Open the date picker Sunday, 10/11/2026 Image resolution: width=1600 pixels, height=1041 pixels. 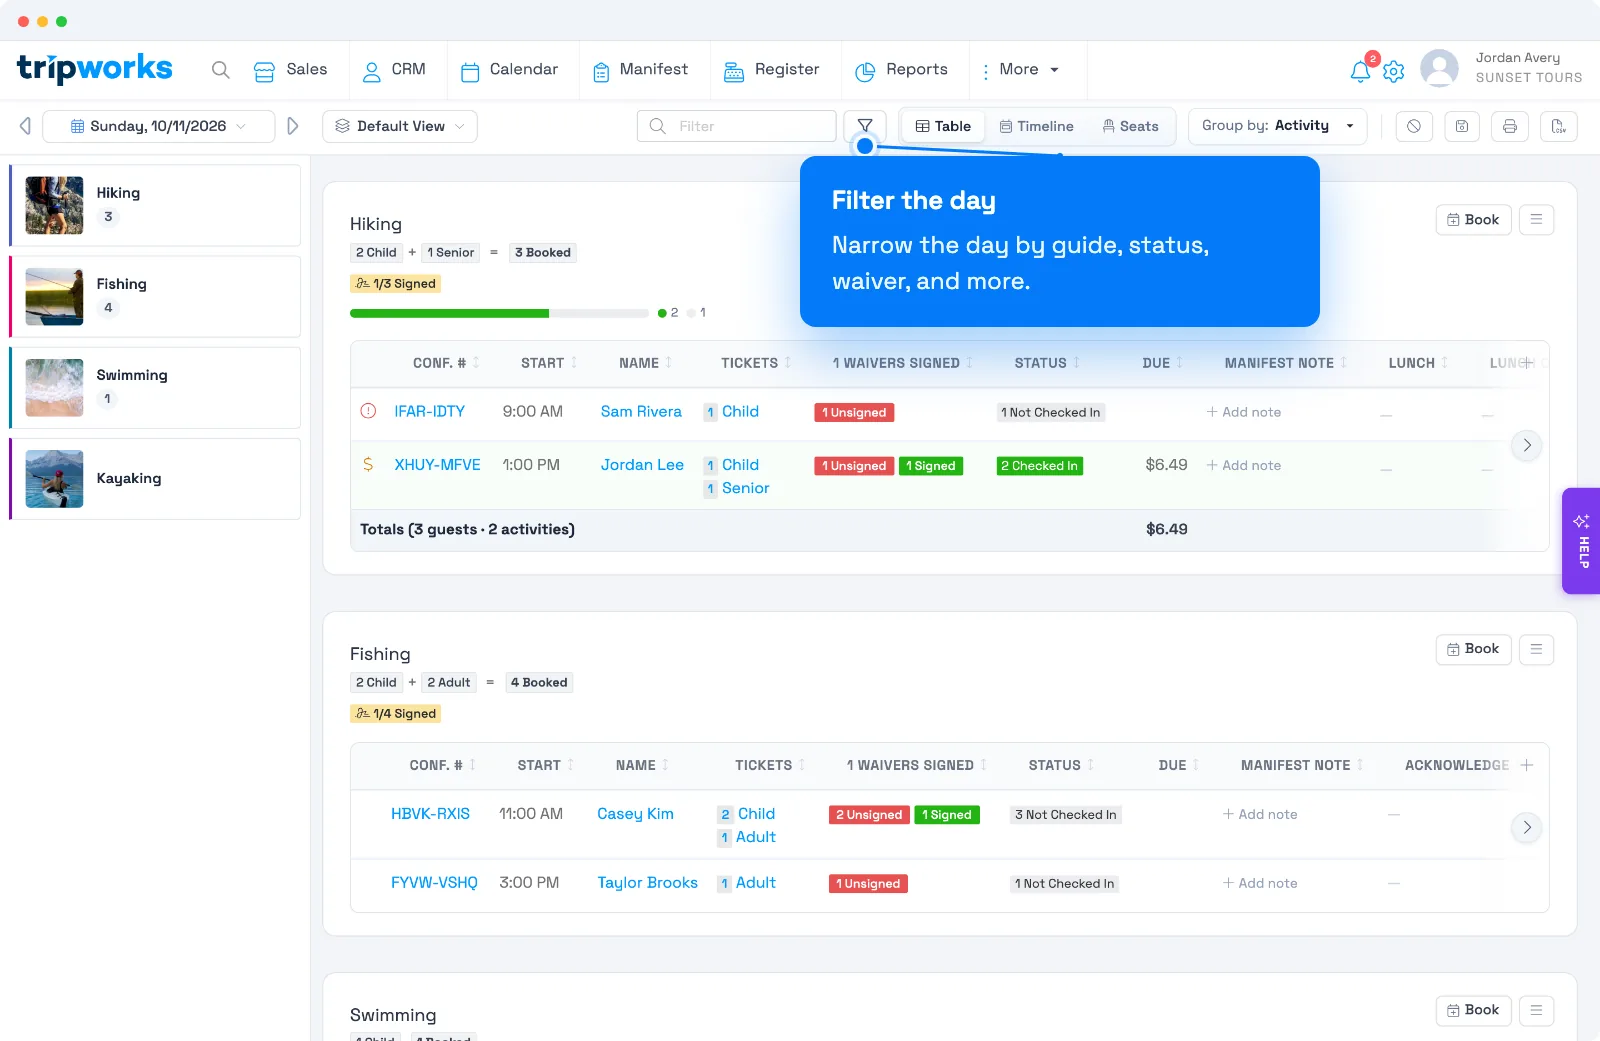[159, 126]
